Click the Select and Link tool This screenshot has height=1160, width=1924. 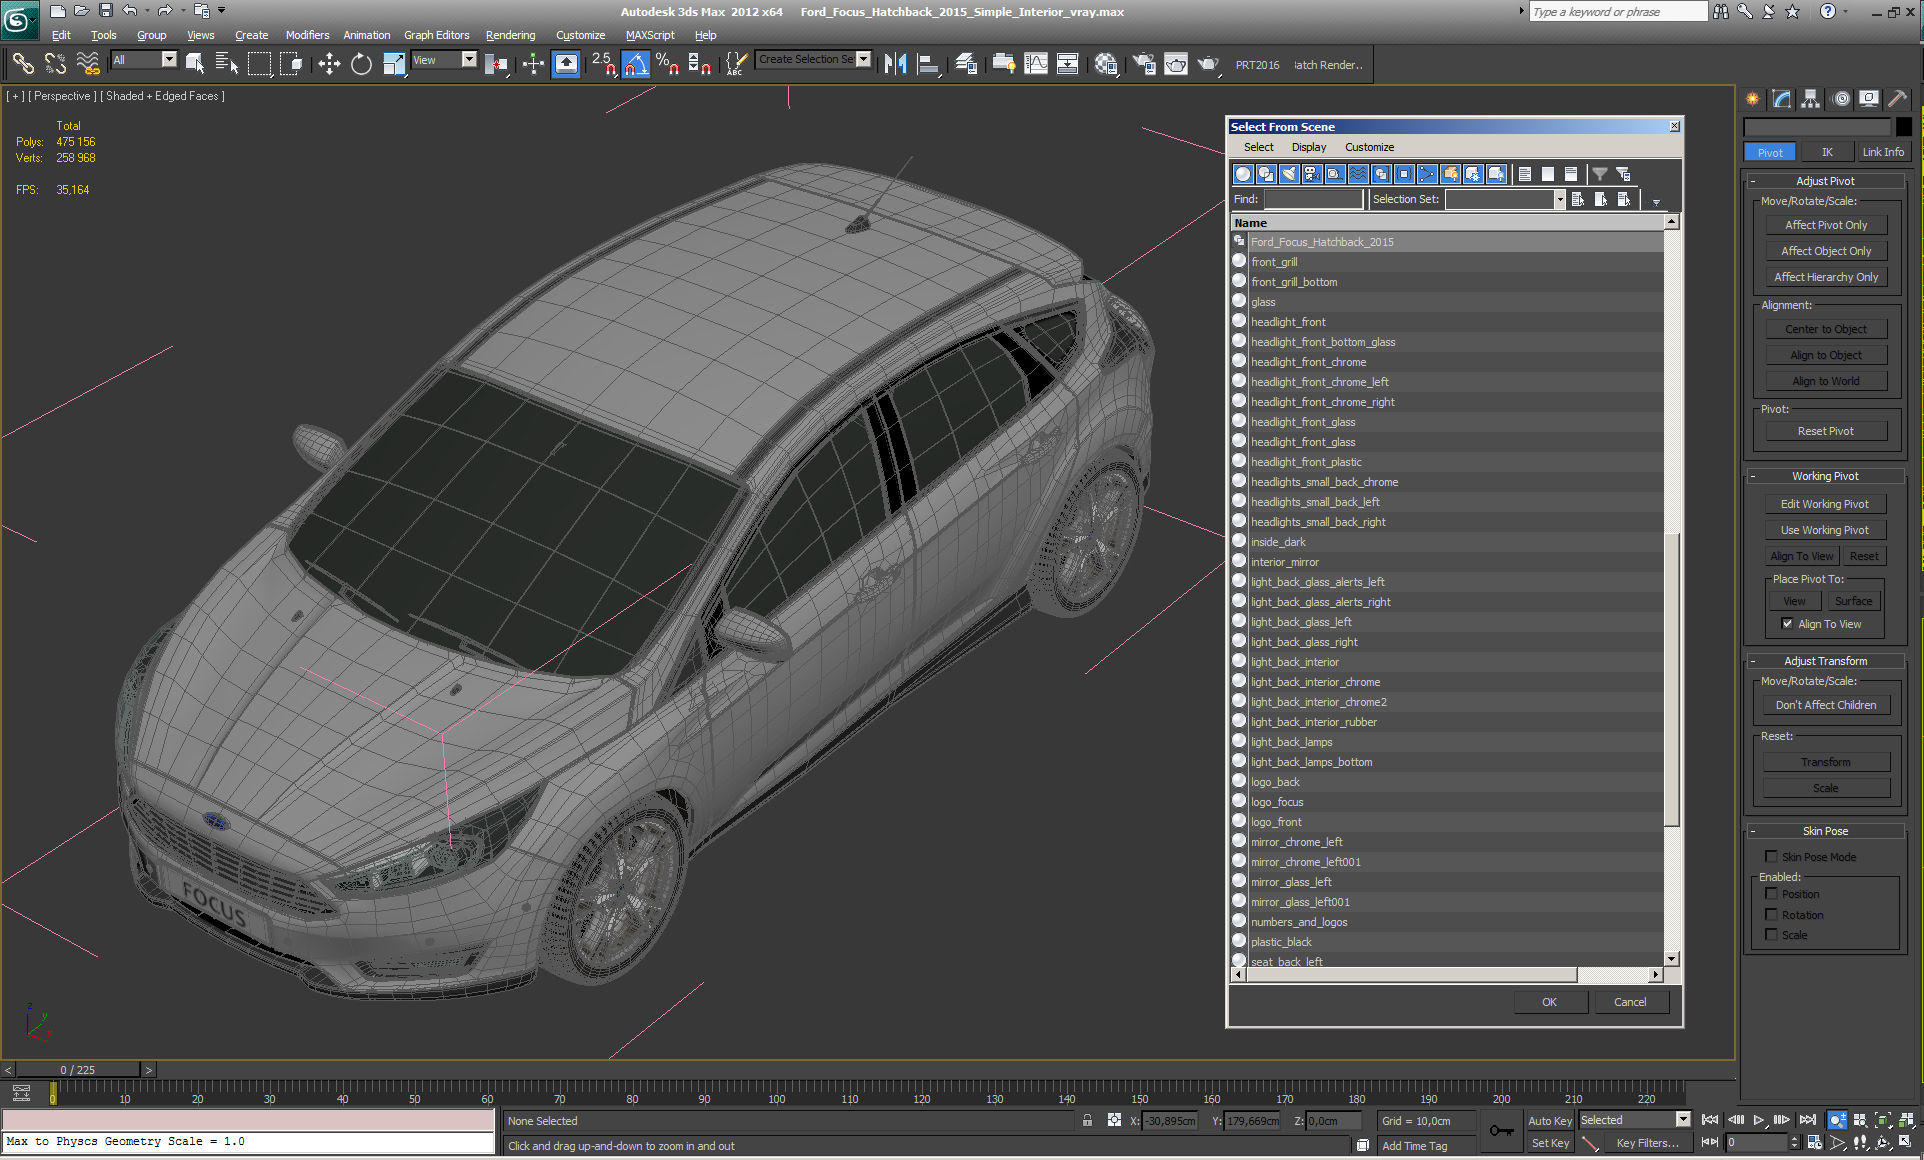coord(22,64)
